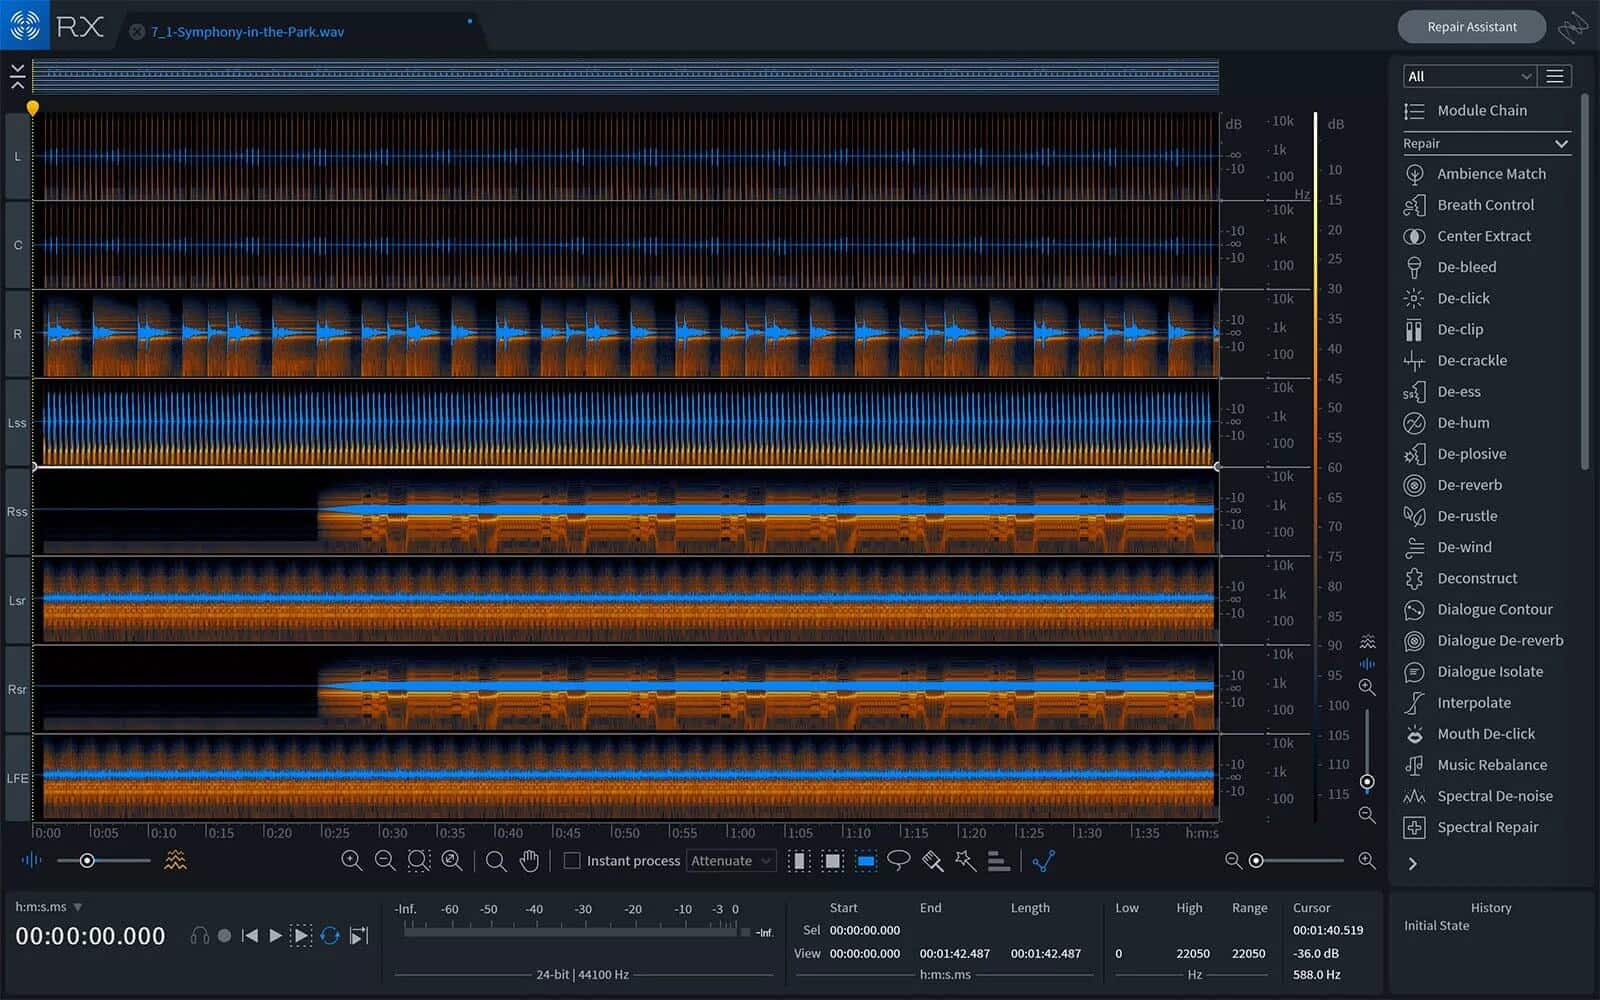1600x1000 pixels.
Task: Collapse the waveform overview bar
Action: (x=17, y=77)
